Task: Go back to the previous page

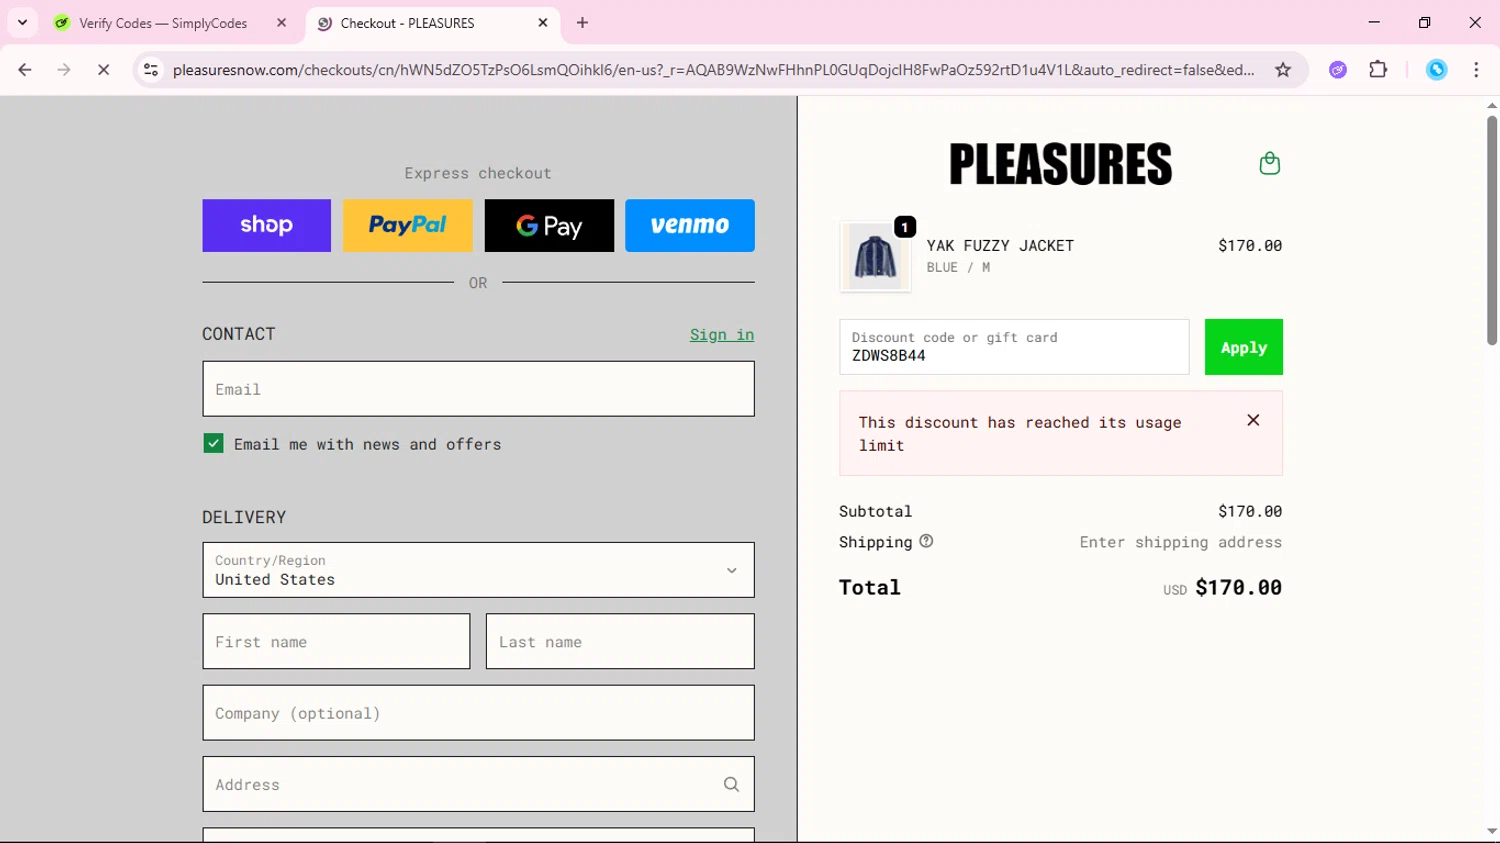Action: click(25, 70)
